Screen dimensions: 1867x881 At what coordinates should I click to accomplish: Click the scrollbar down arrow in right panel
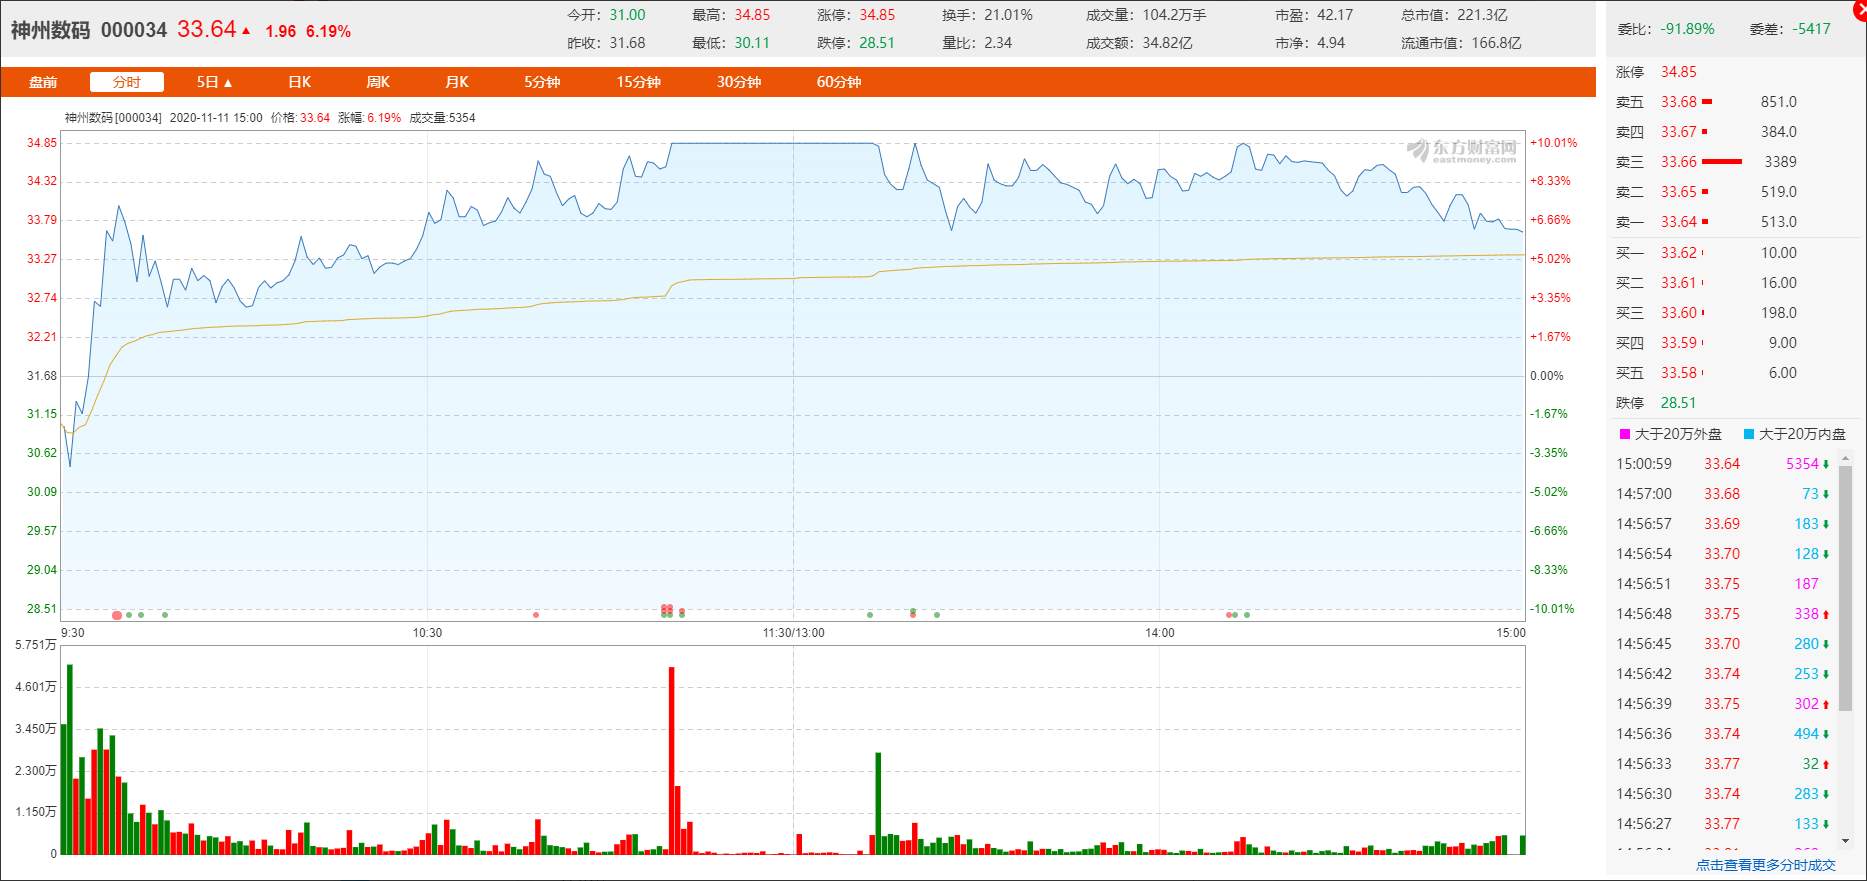tap(1846, 841)
